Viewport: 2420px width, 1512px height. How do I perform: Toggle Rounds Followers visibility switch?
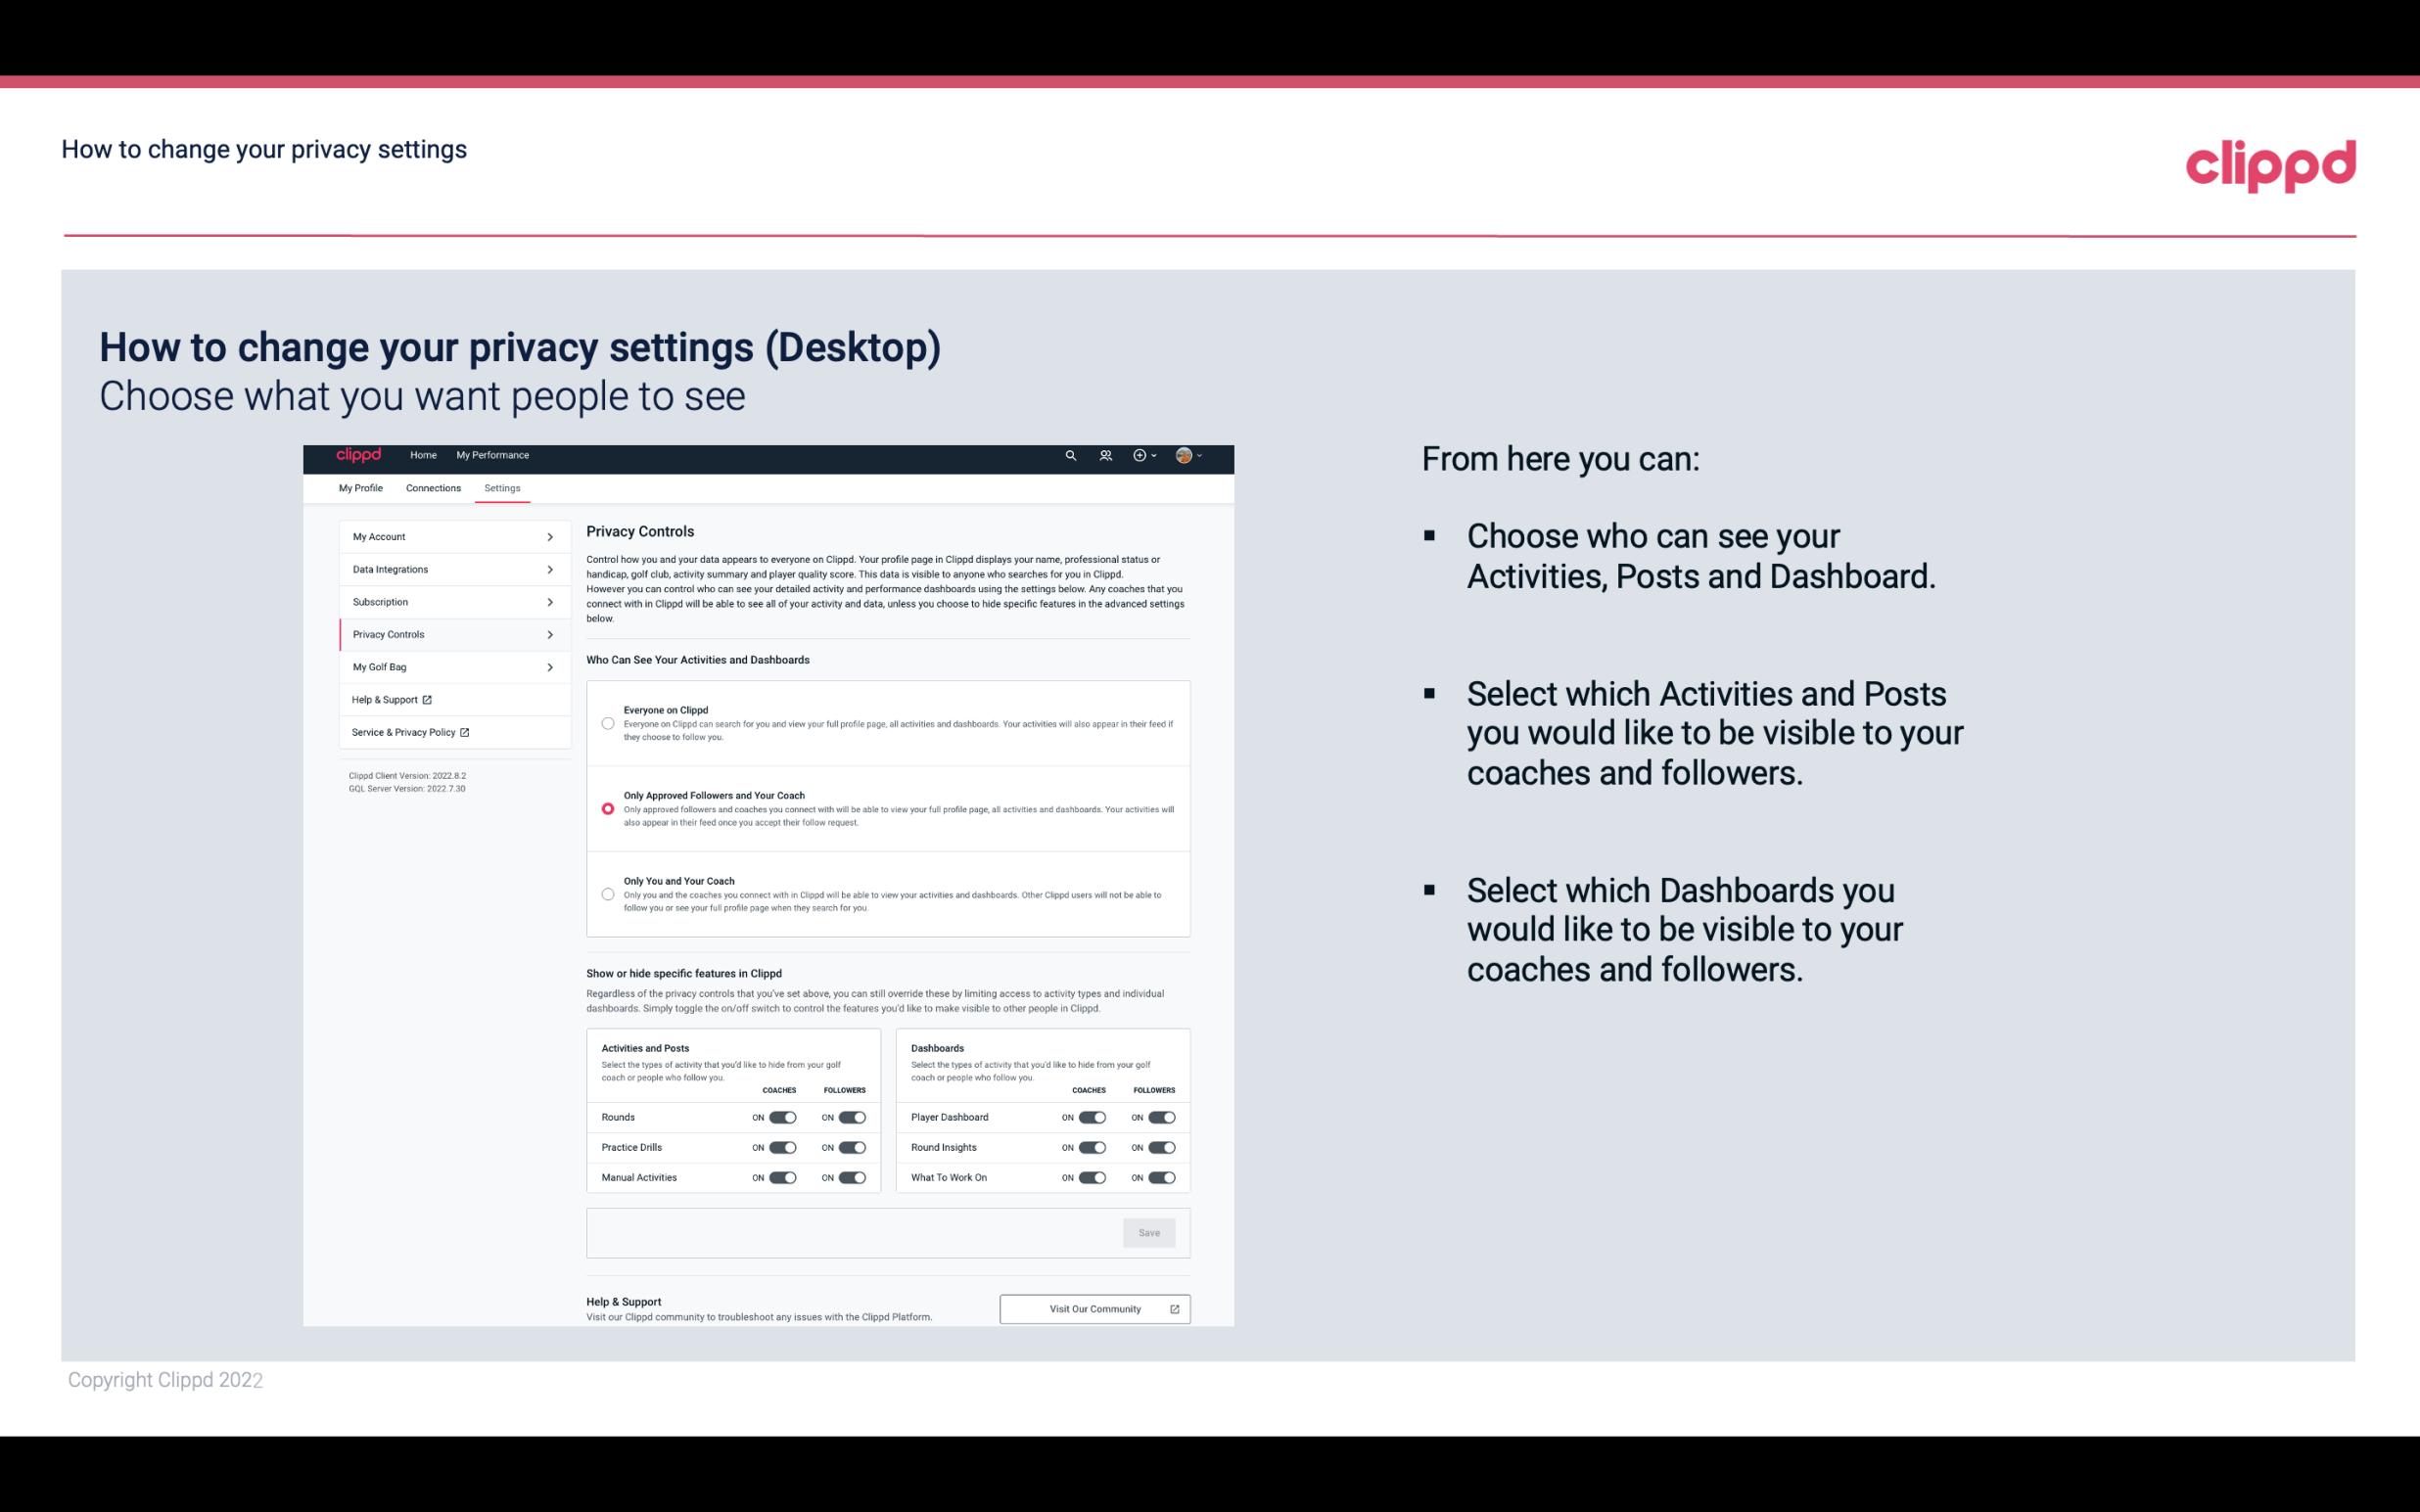click(x=850, y=1117)
